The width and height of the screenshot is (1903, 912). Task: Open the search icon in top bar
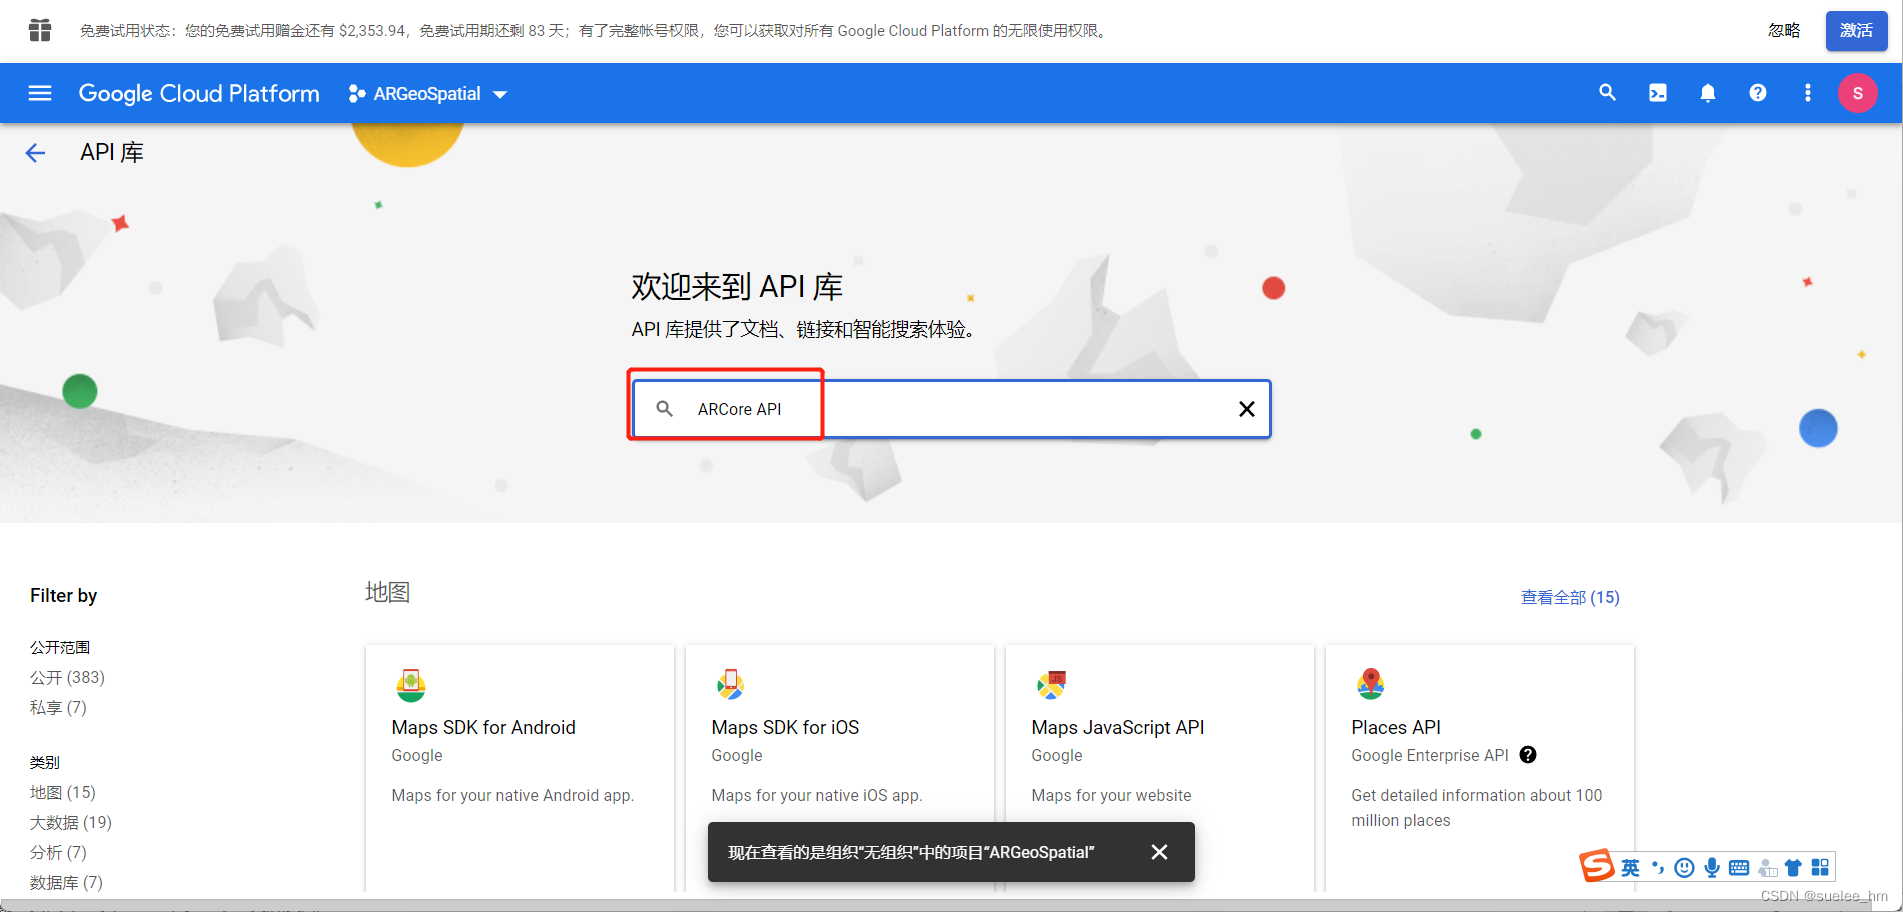point(1607,93)
